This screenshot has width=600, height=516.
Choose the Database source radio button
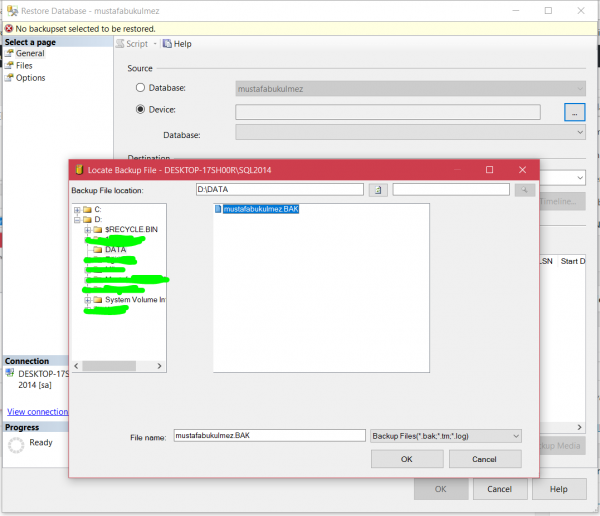tap(140, 88)
